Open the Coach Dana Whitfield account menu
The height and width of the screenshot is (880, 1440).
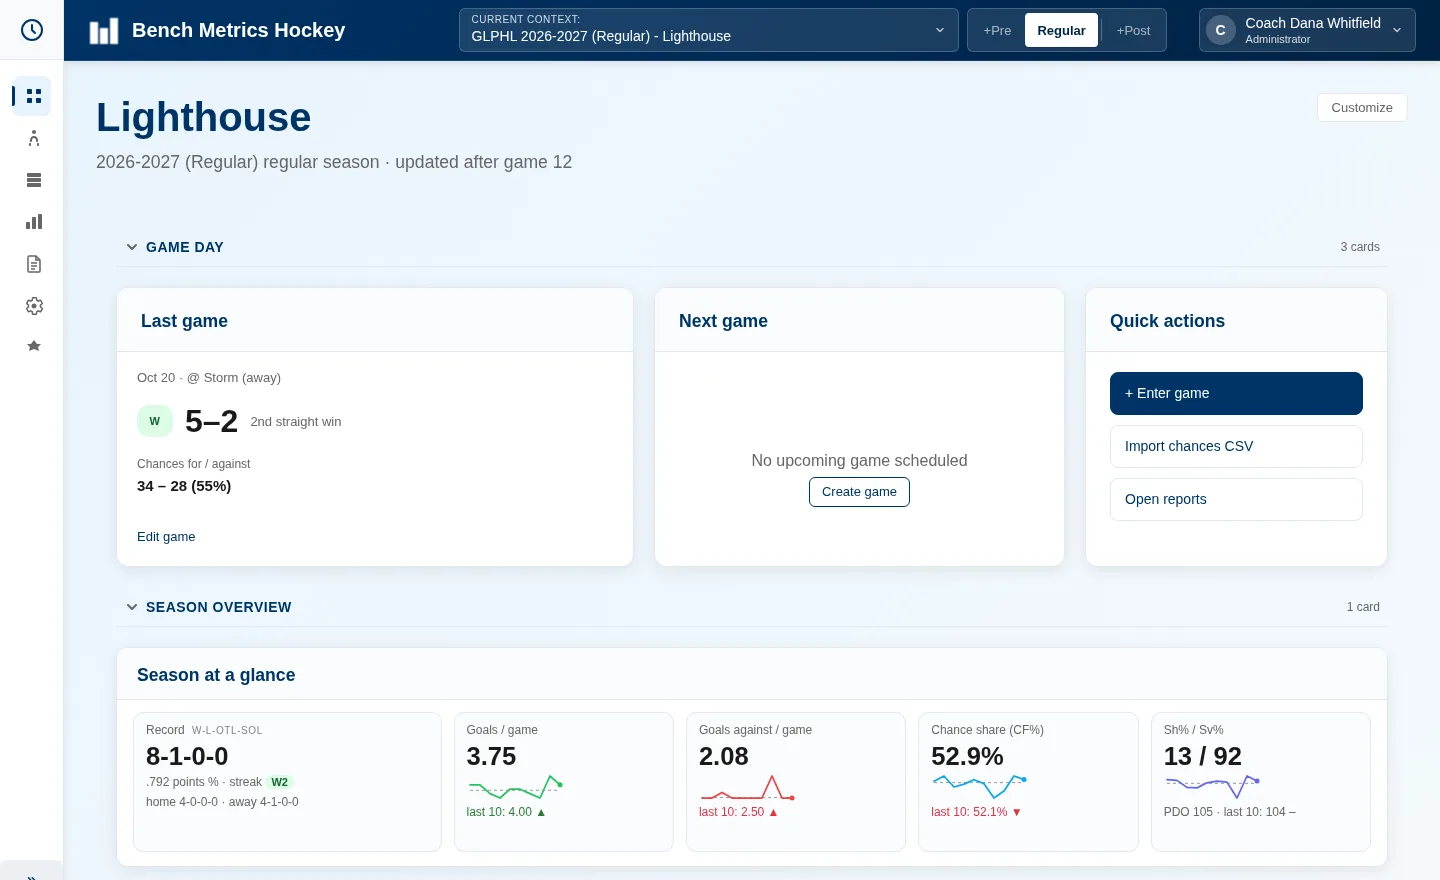coord(1307,30)
